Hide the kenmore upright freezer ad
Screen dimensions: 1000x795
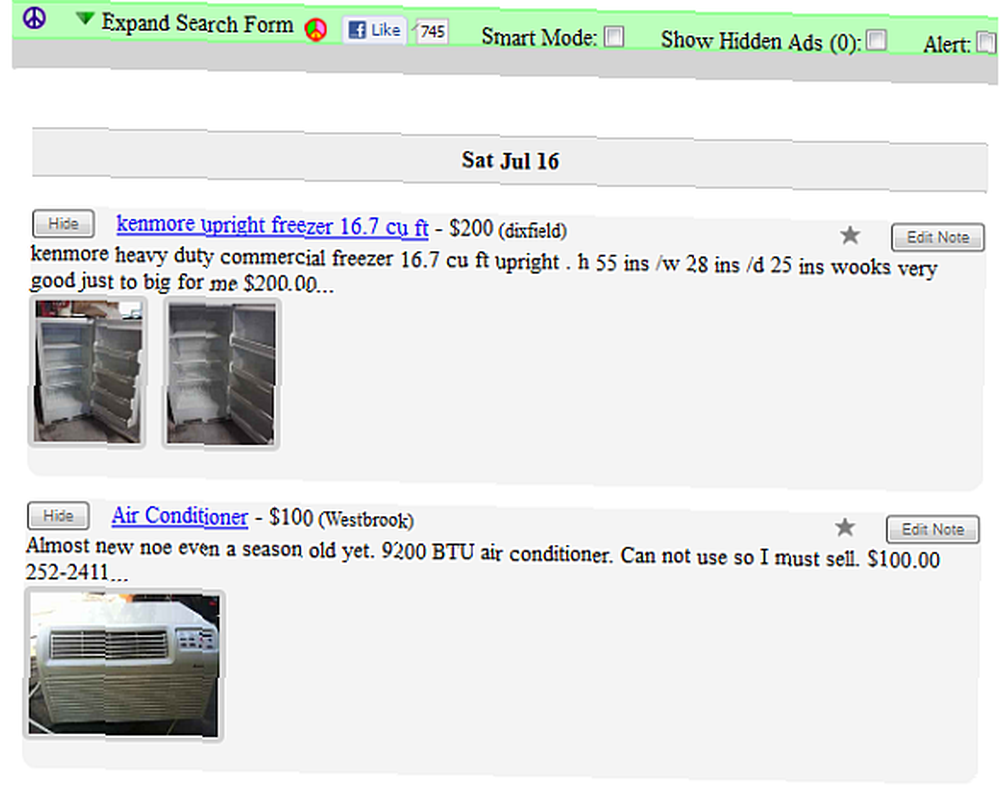point(63,224)
